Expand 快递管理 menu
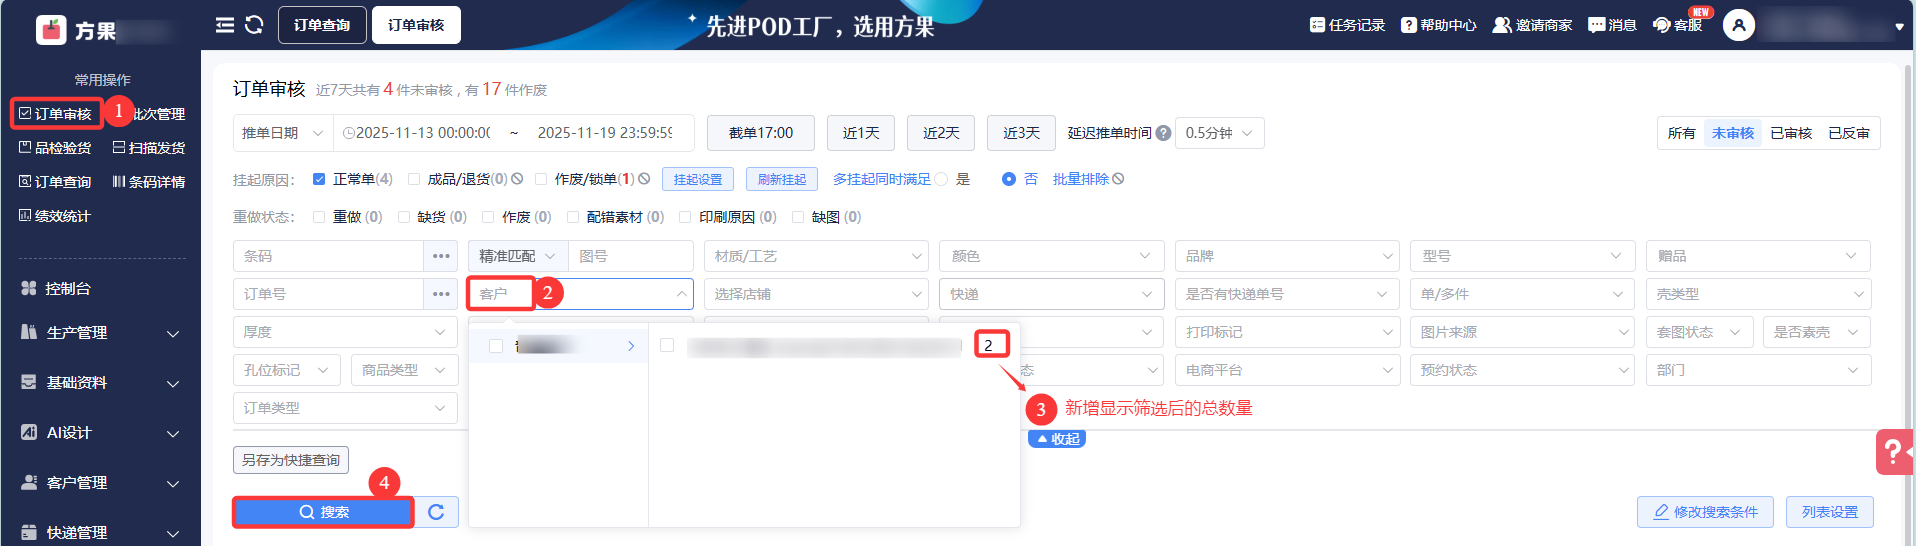 tap(100, 532)
